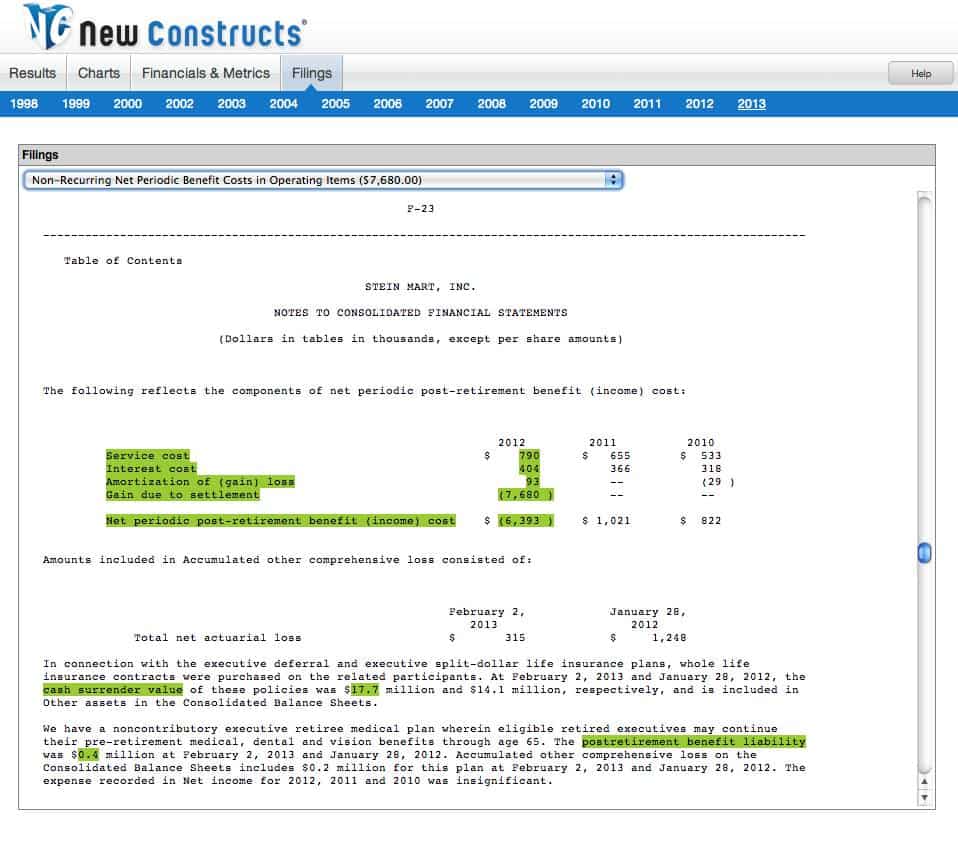Click the page number 'F-23'

click(420, 209)
